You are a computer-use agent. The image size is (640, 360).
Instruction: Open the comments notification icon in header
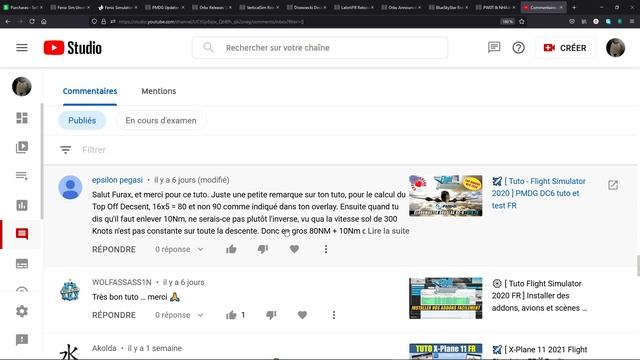[x=494, y=47]
